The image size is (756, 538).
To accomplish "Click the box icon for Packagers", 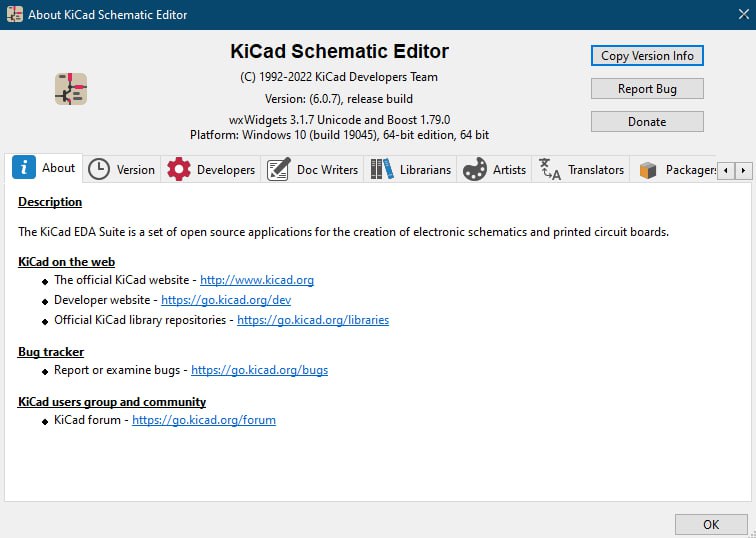I will click(648, 170).
